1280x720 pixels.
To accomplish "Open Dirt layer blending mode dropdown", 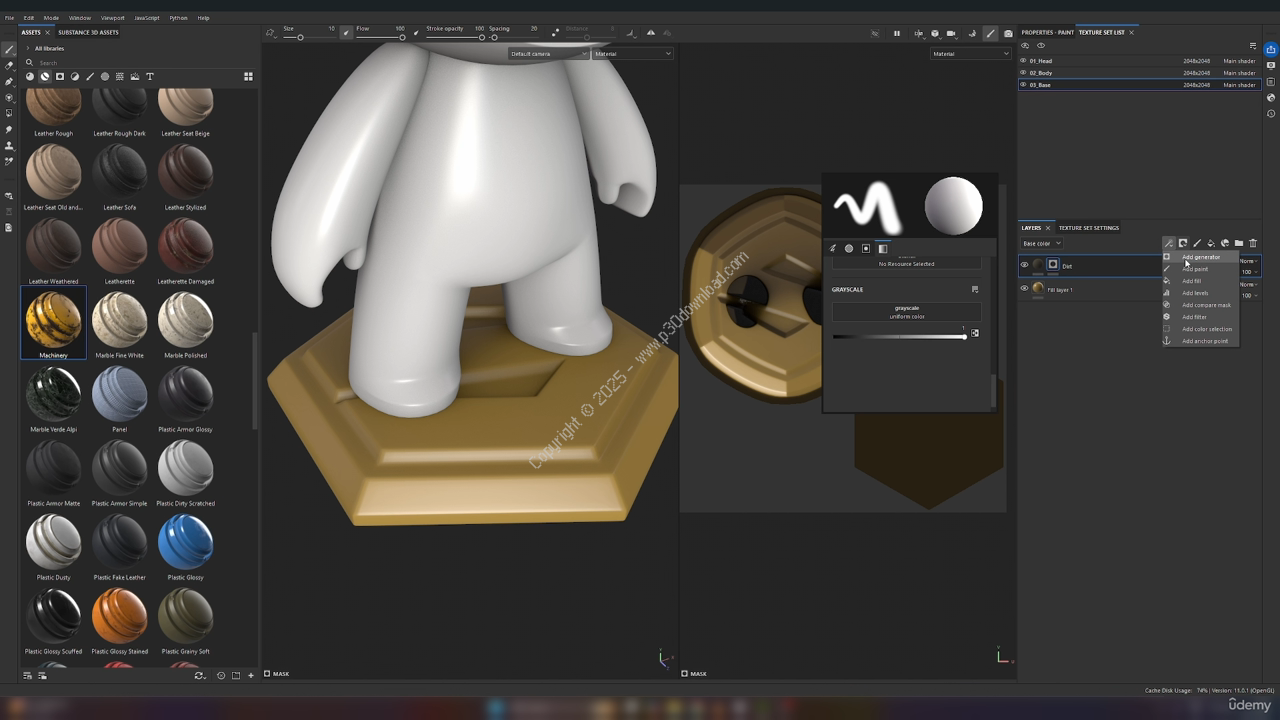I will click(1250, 261).
